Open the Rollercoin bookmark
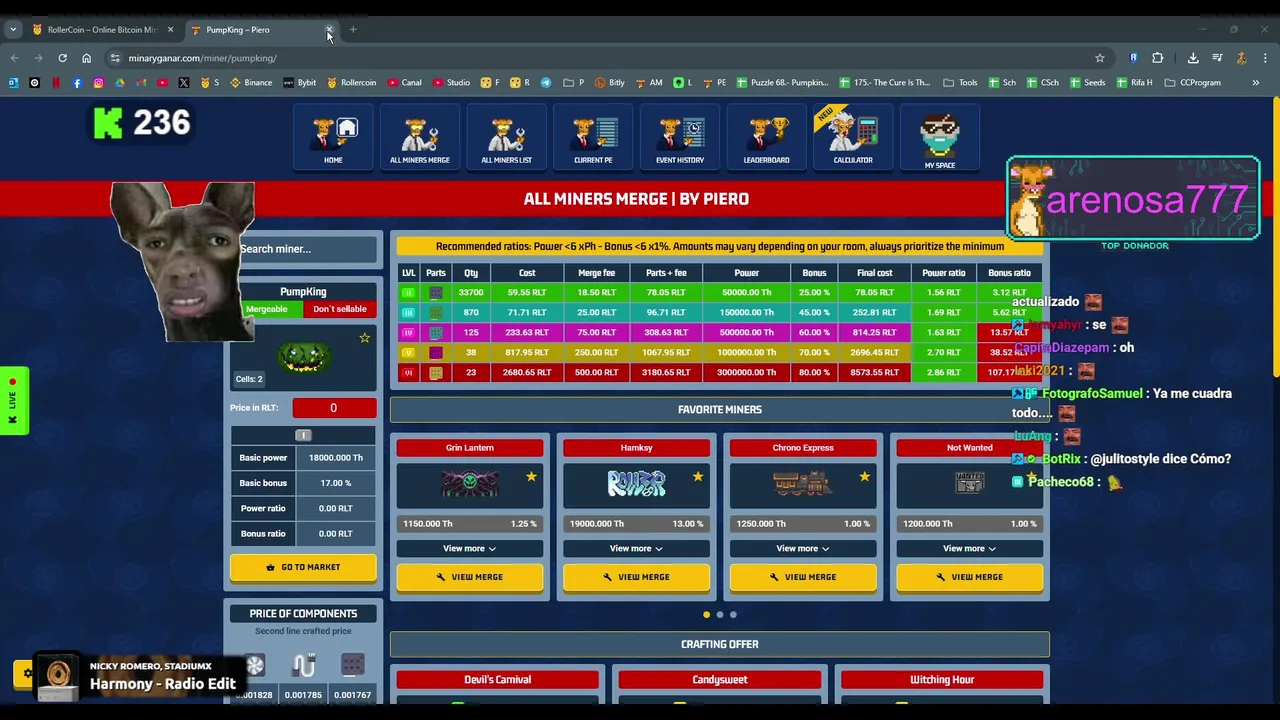Image resolution: width=1280 pixels, height=720 pixels. (x=350, y=83)
